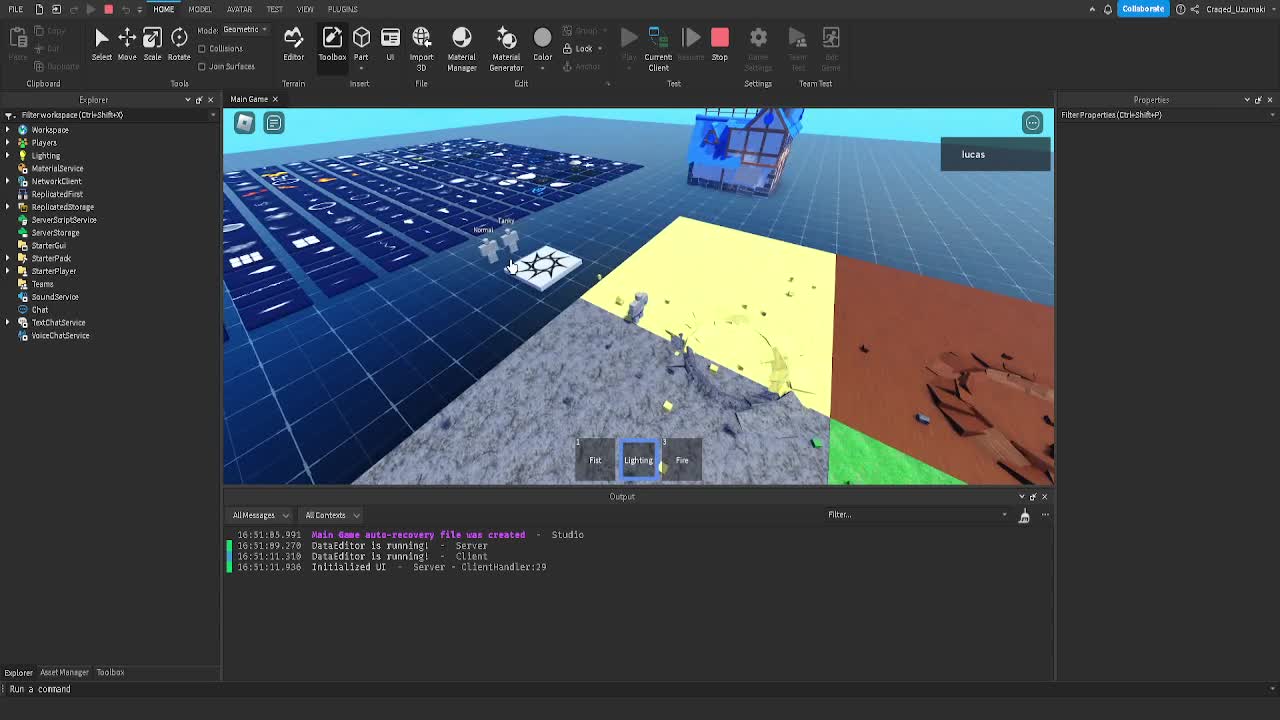Open the Geometric mode dropdown
This screenshot has width=1280, height=720.
(x=244, y=30)
